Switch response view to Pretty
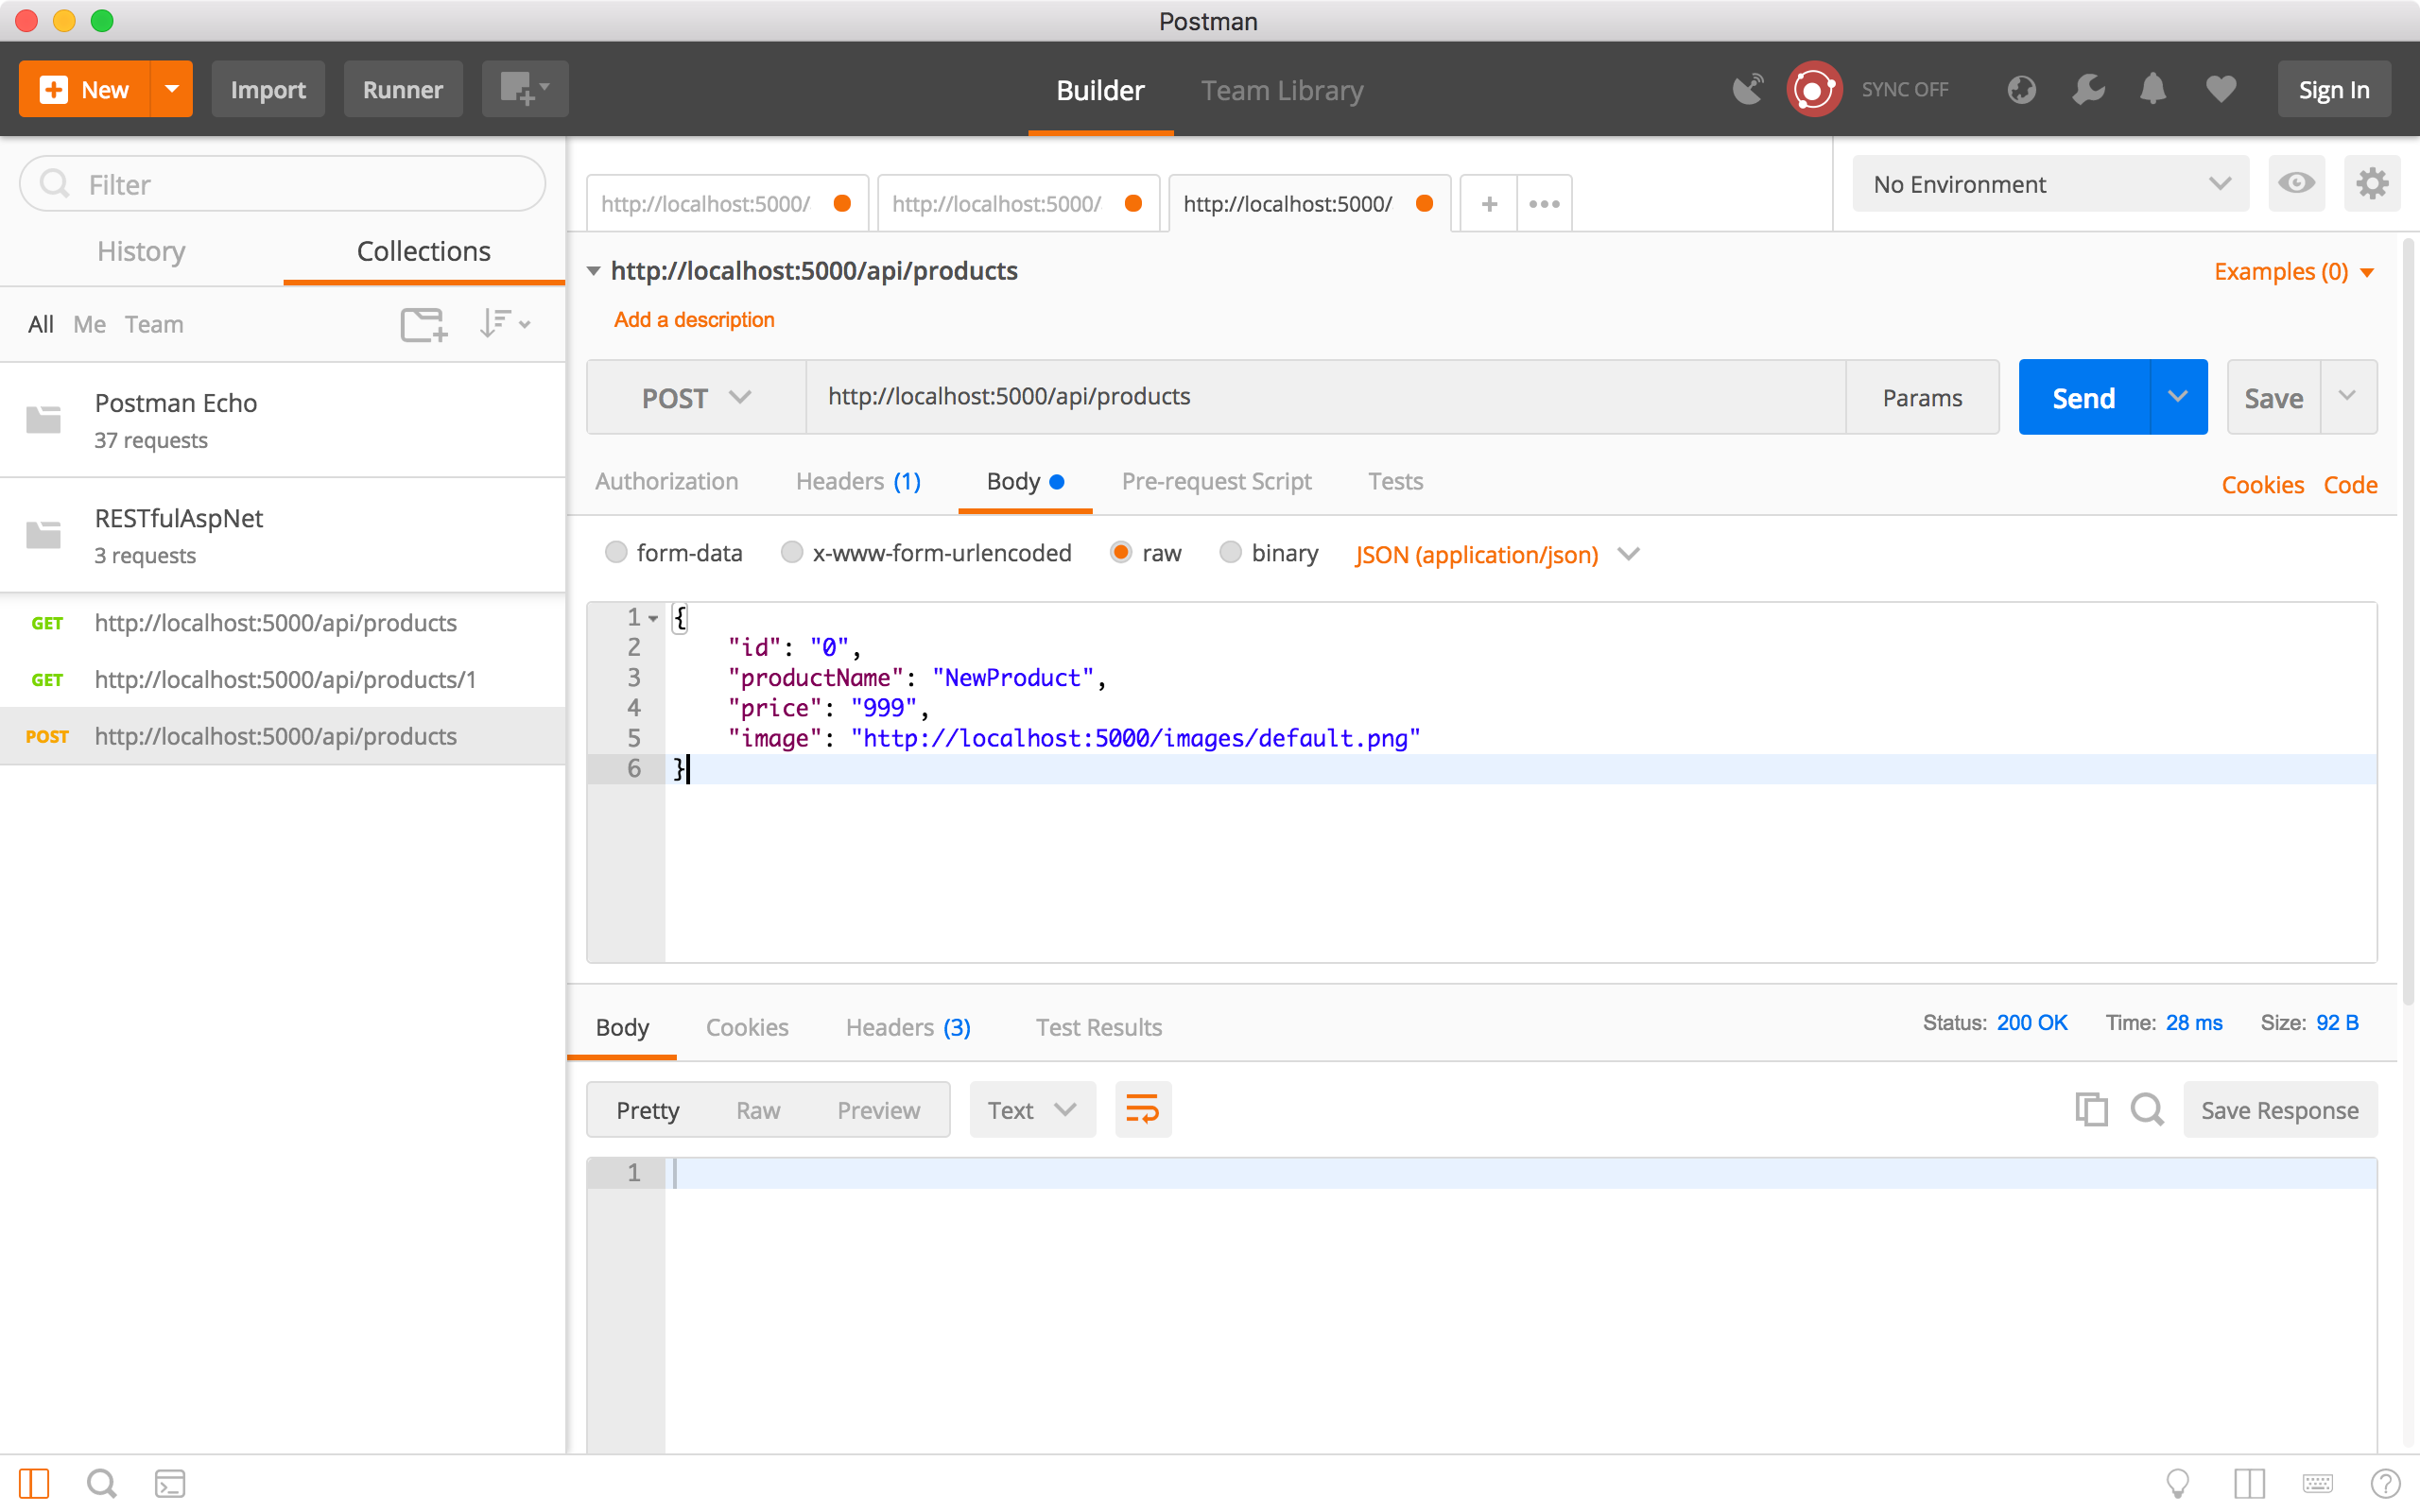 click(647, 1110)
